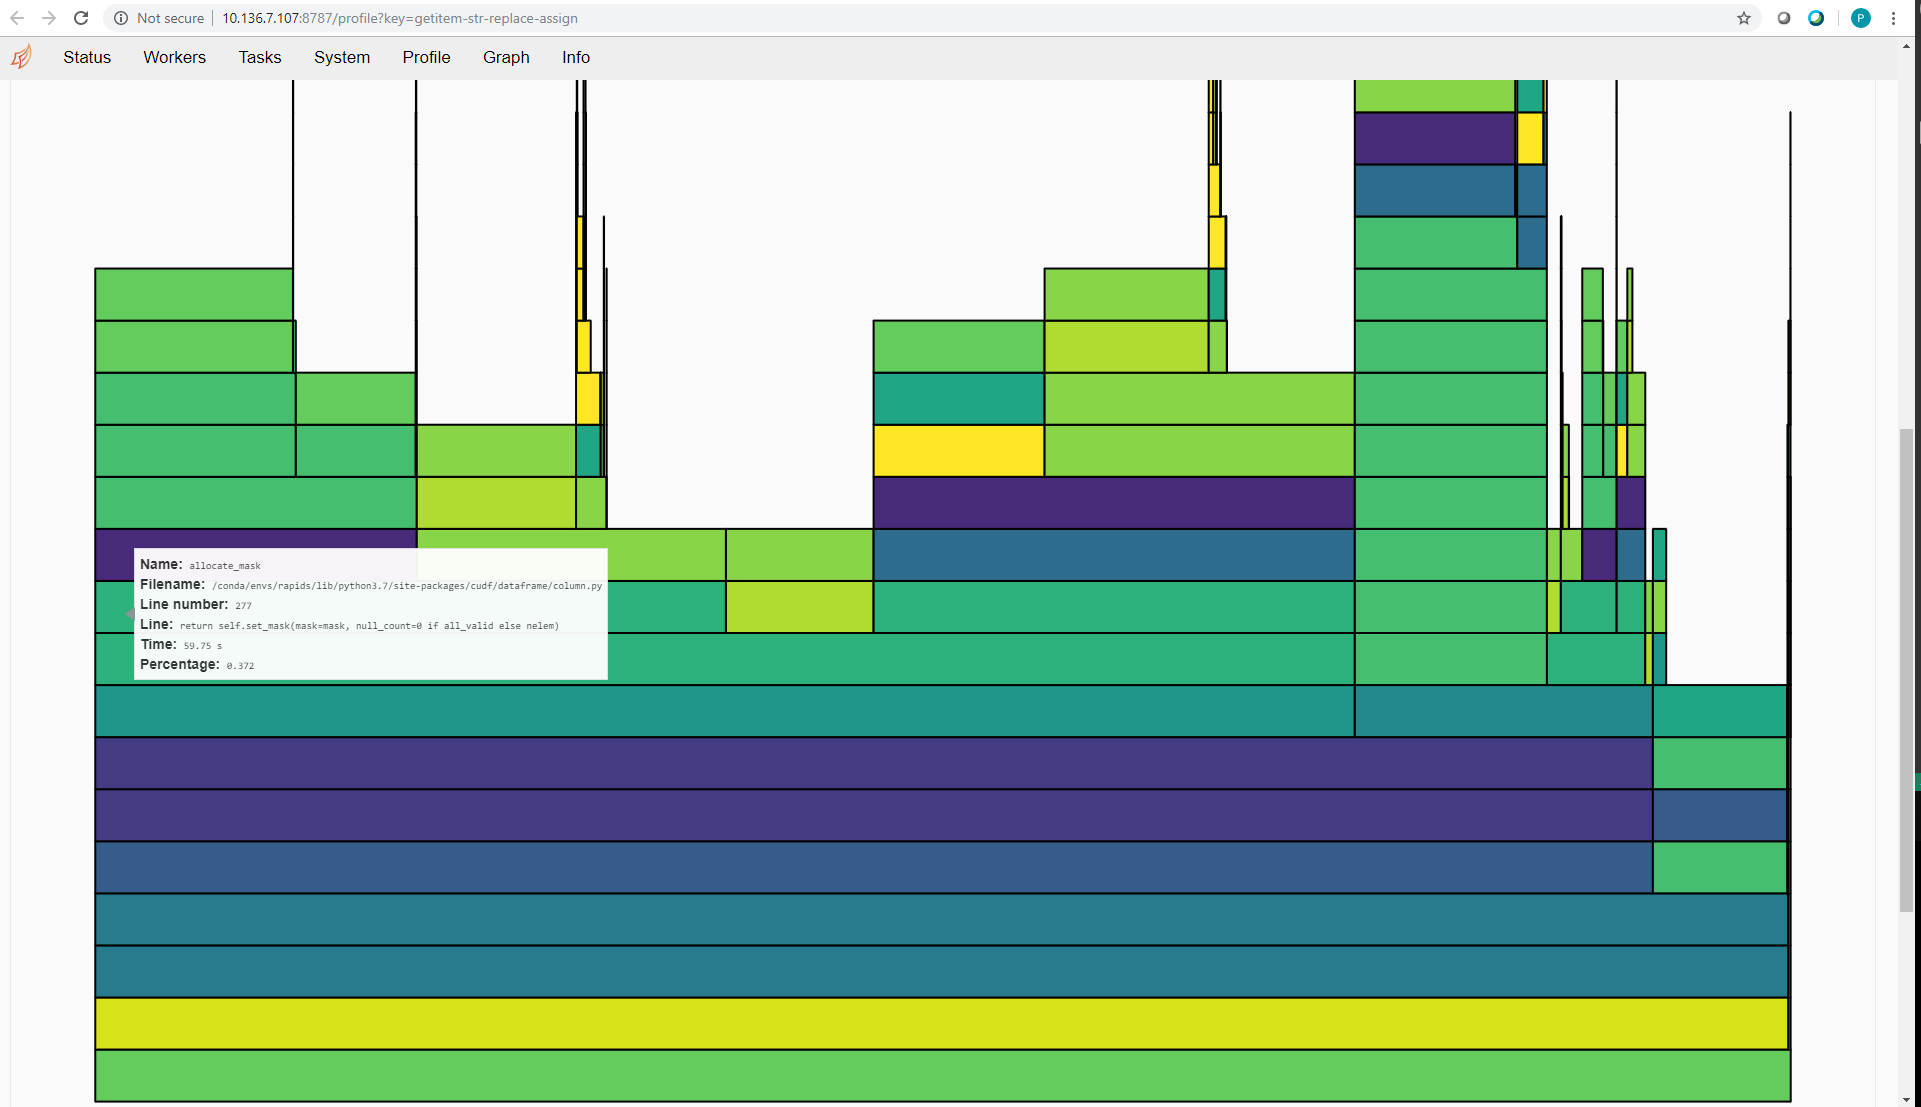Open the Info page link

point(575,57)
